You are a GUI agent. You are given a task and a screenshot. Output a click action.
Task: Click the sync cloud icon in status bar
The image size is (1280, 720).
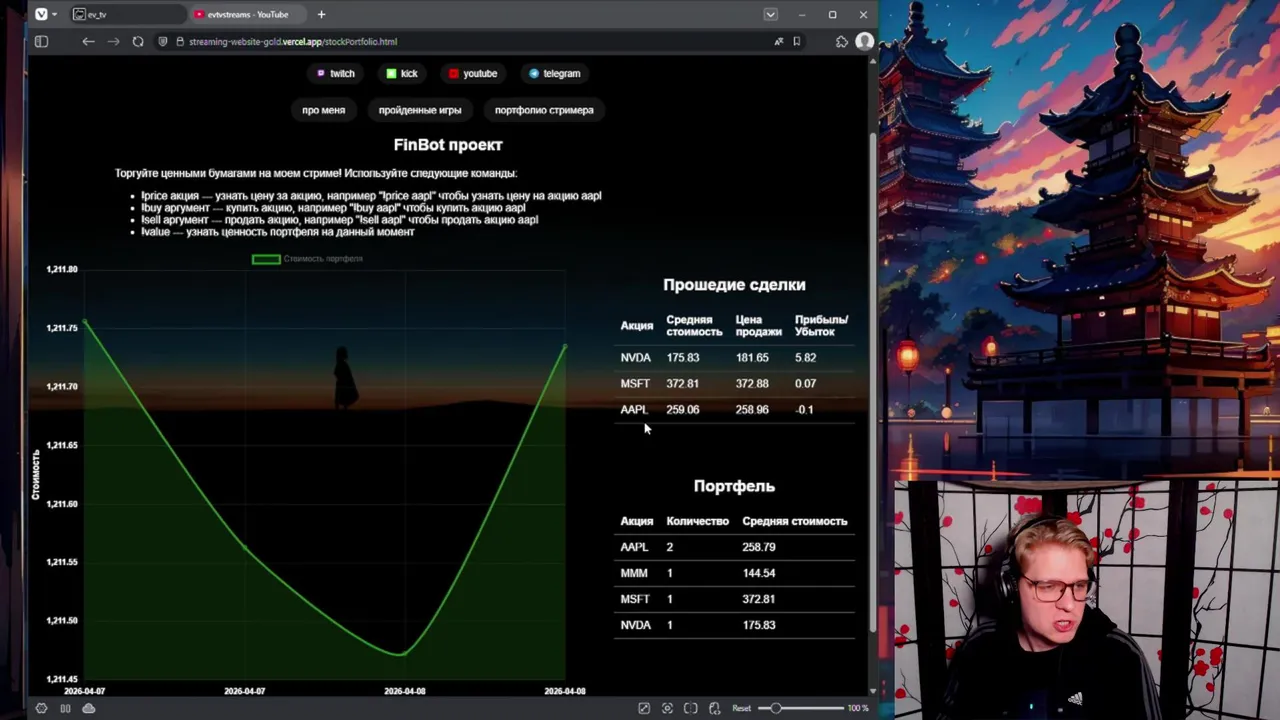[88, 708]
